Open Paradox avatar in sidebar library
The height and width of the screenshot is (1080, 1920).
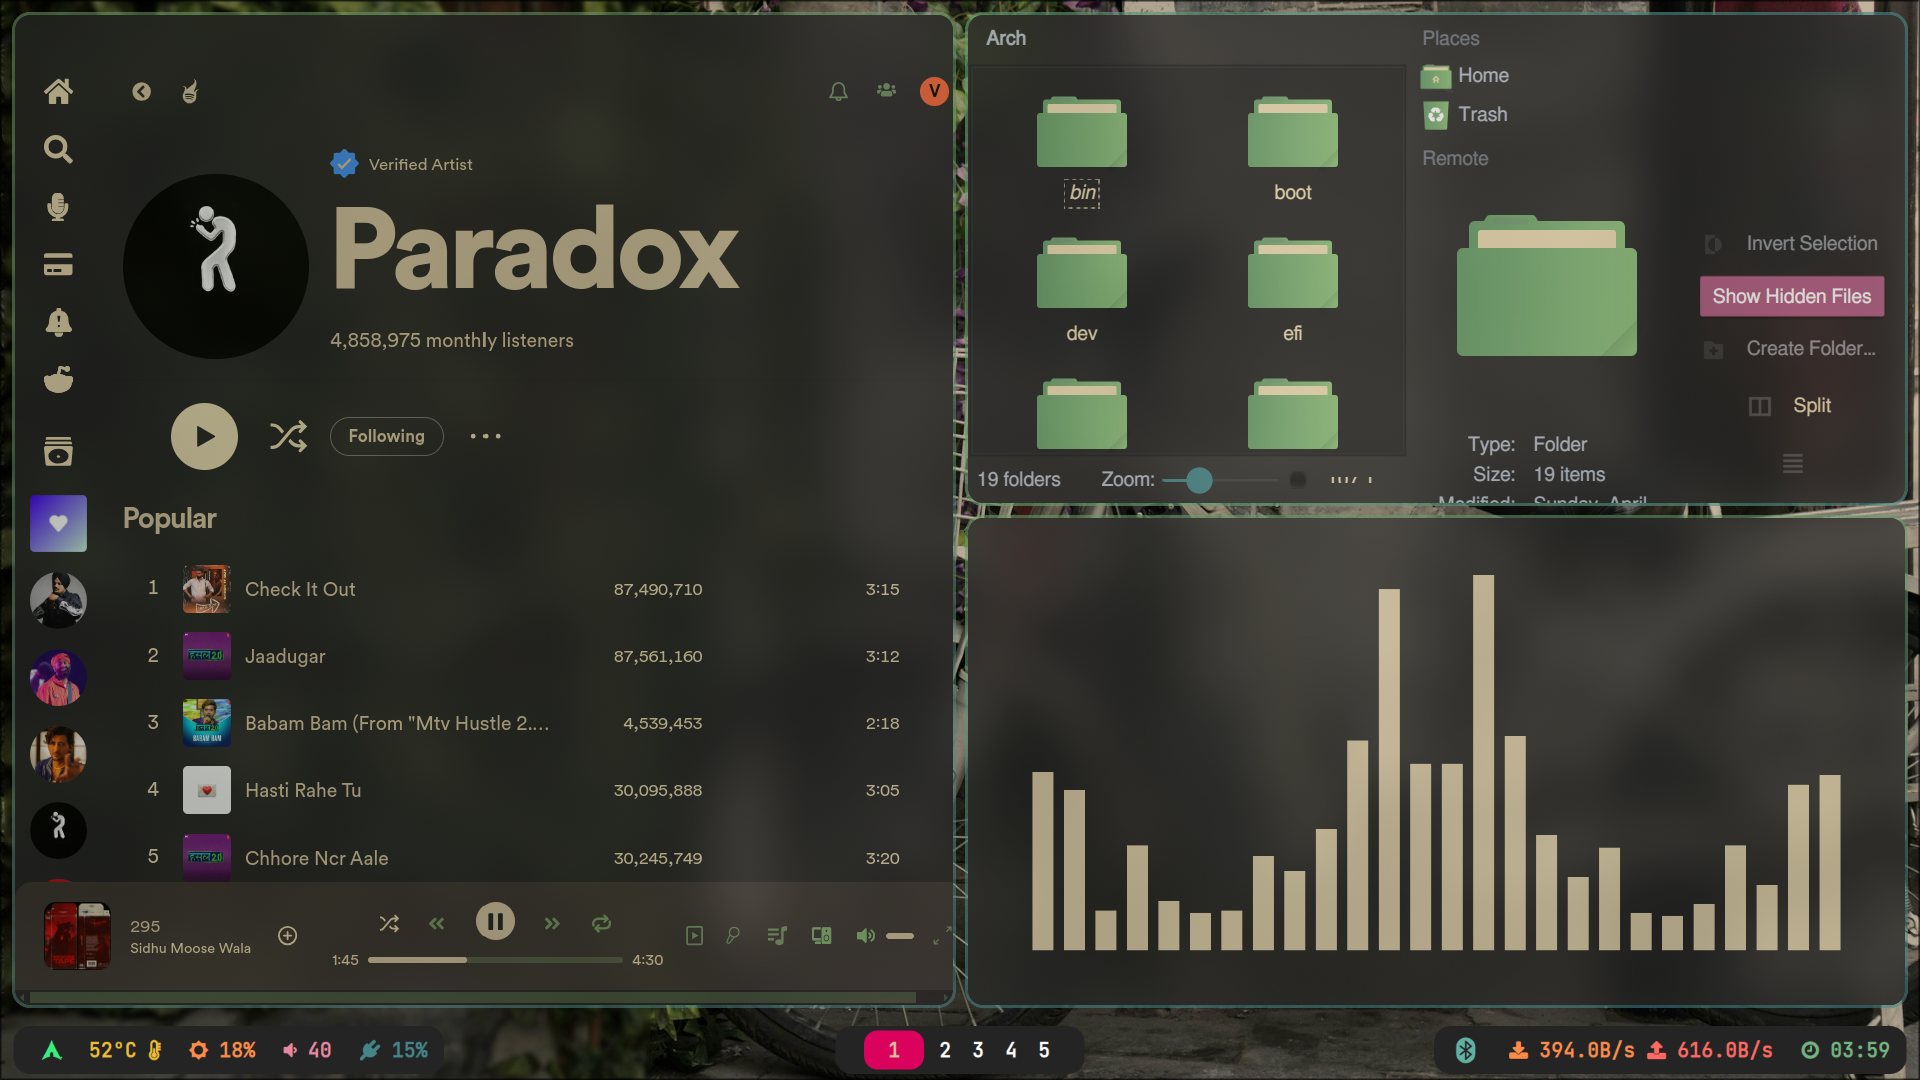(58, 830)
